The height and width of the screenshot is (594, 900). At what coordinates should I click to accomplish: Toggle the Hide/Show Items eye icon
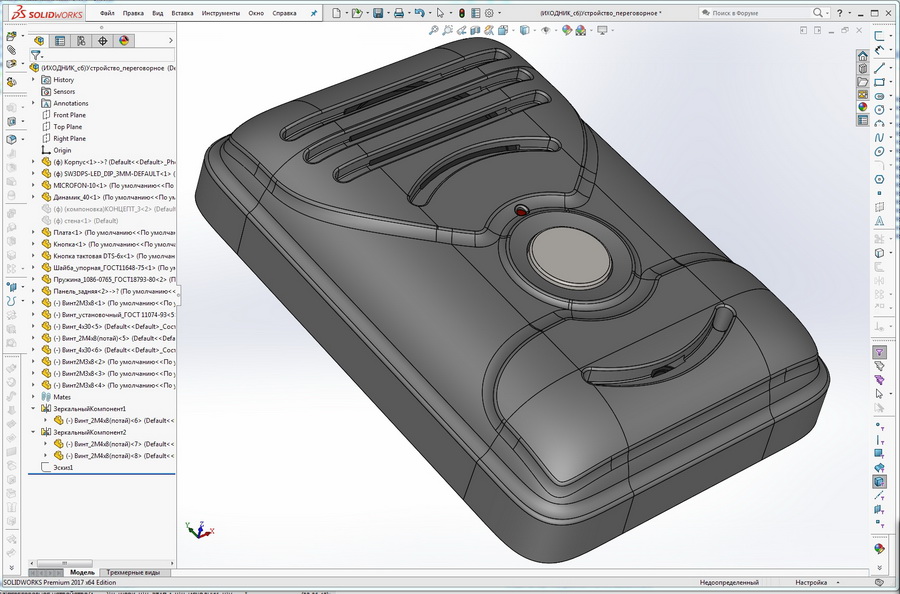pos(547,31)
